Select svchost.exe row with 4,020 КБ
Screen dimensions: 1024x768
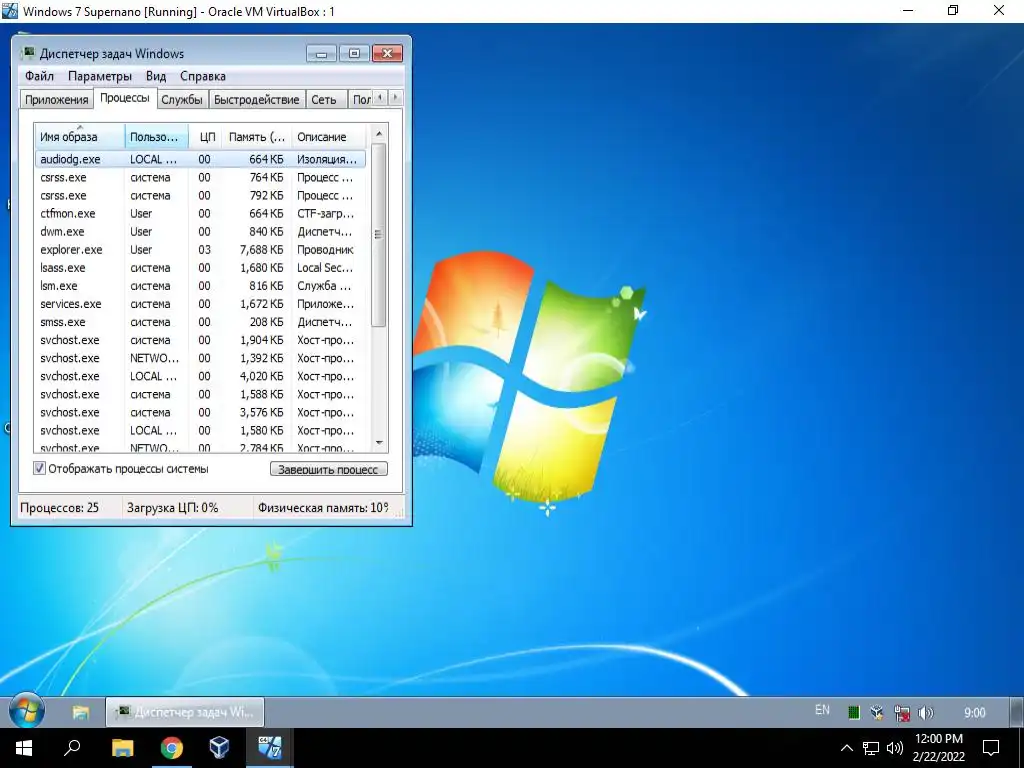pos(200,376)
